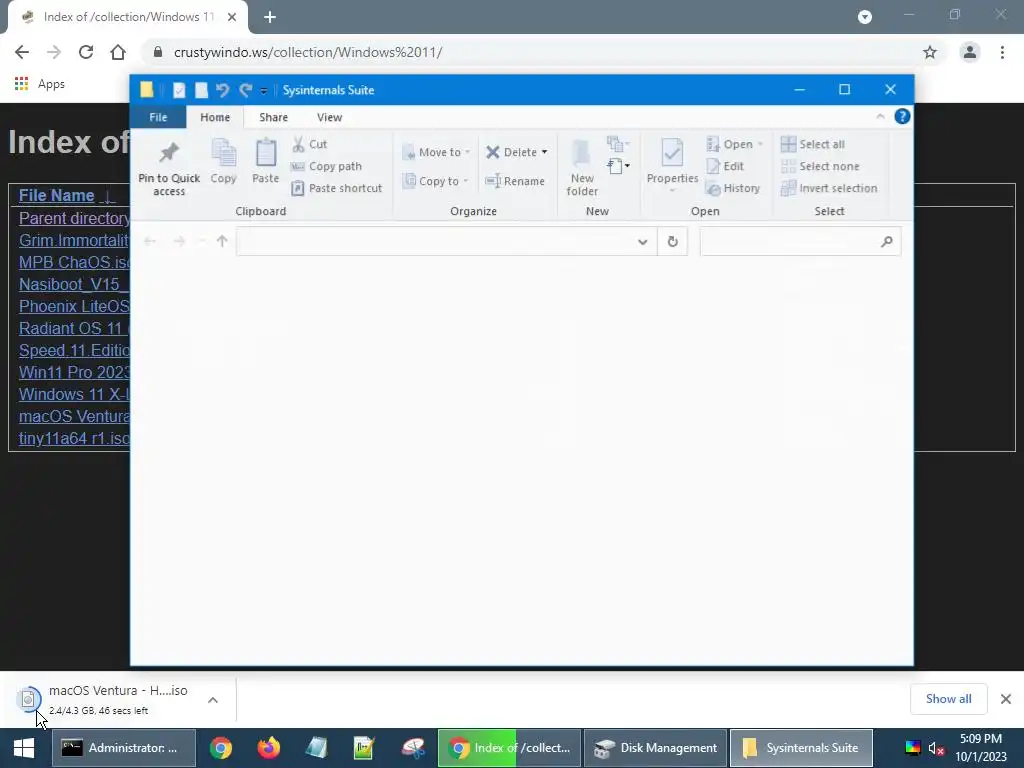
Task: Click History in Open group
Action: pyautogui.click(x=733, y=188)
